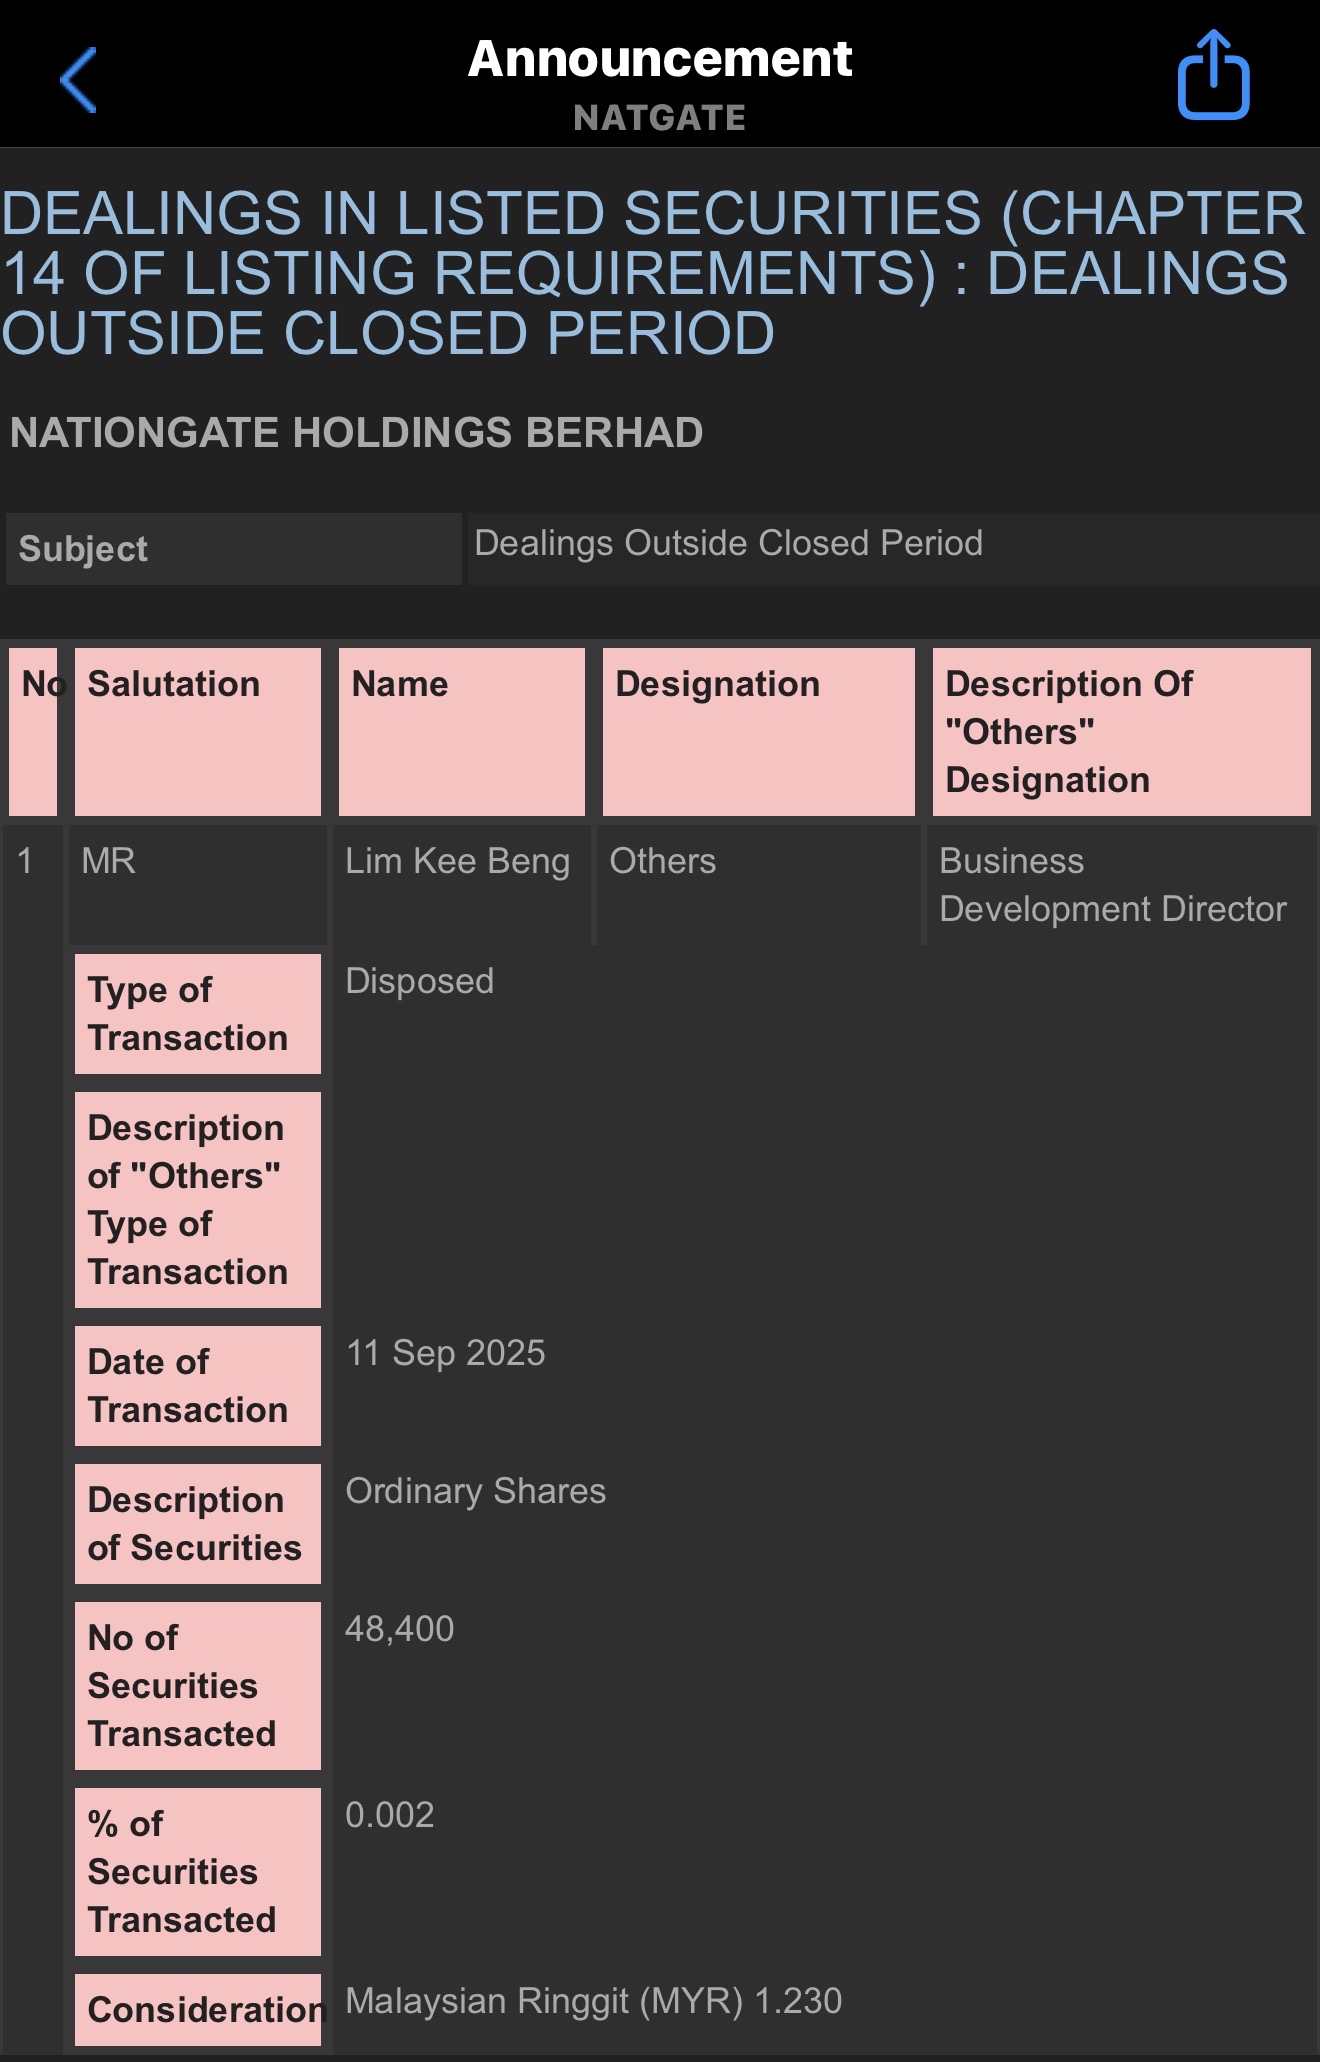Tap Description Of Others Designation header
Image resolution: width=1320 pixels, height=2062 pixels.
coord(1121,731)
